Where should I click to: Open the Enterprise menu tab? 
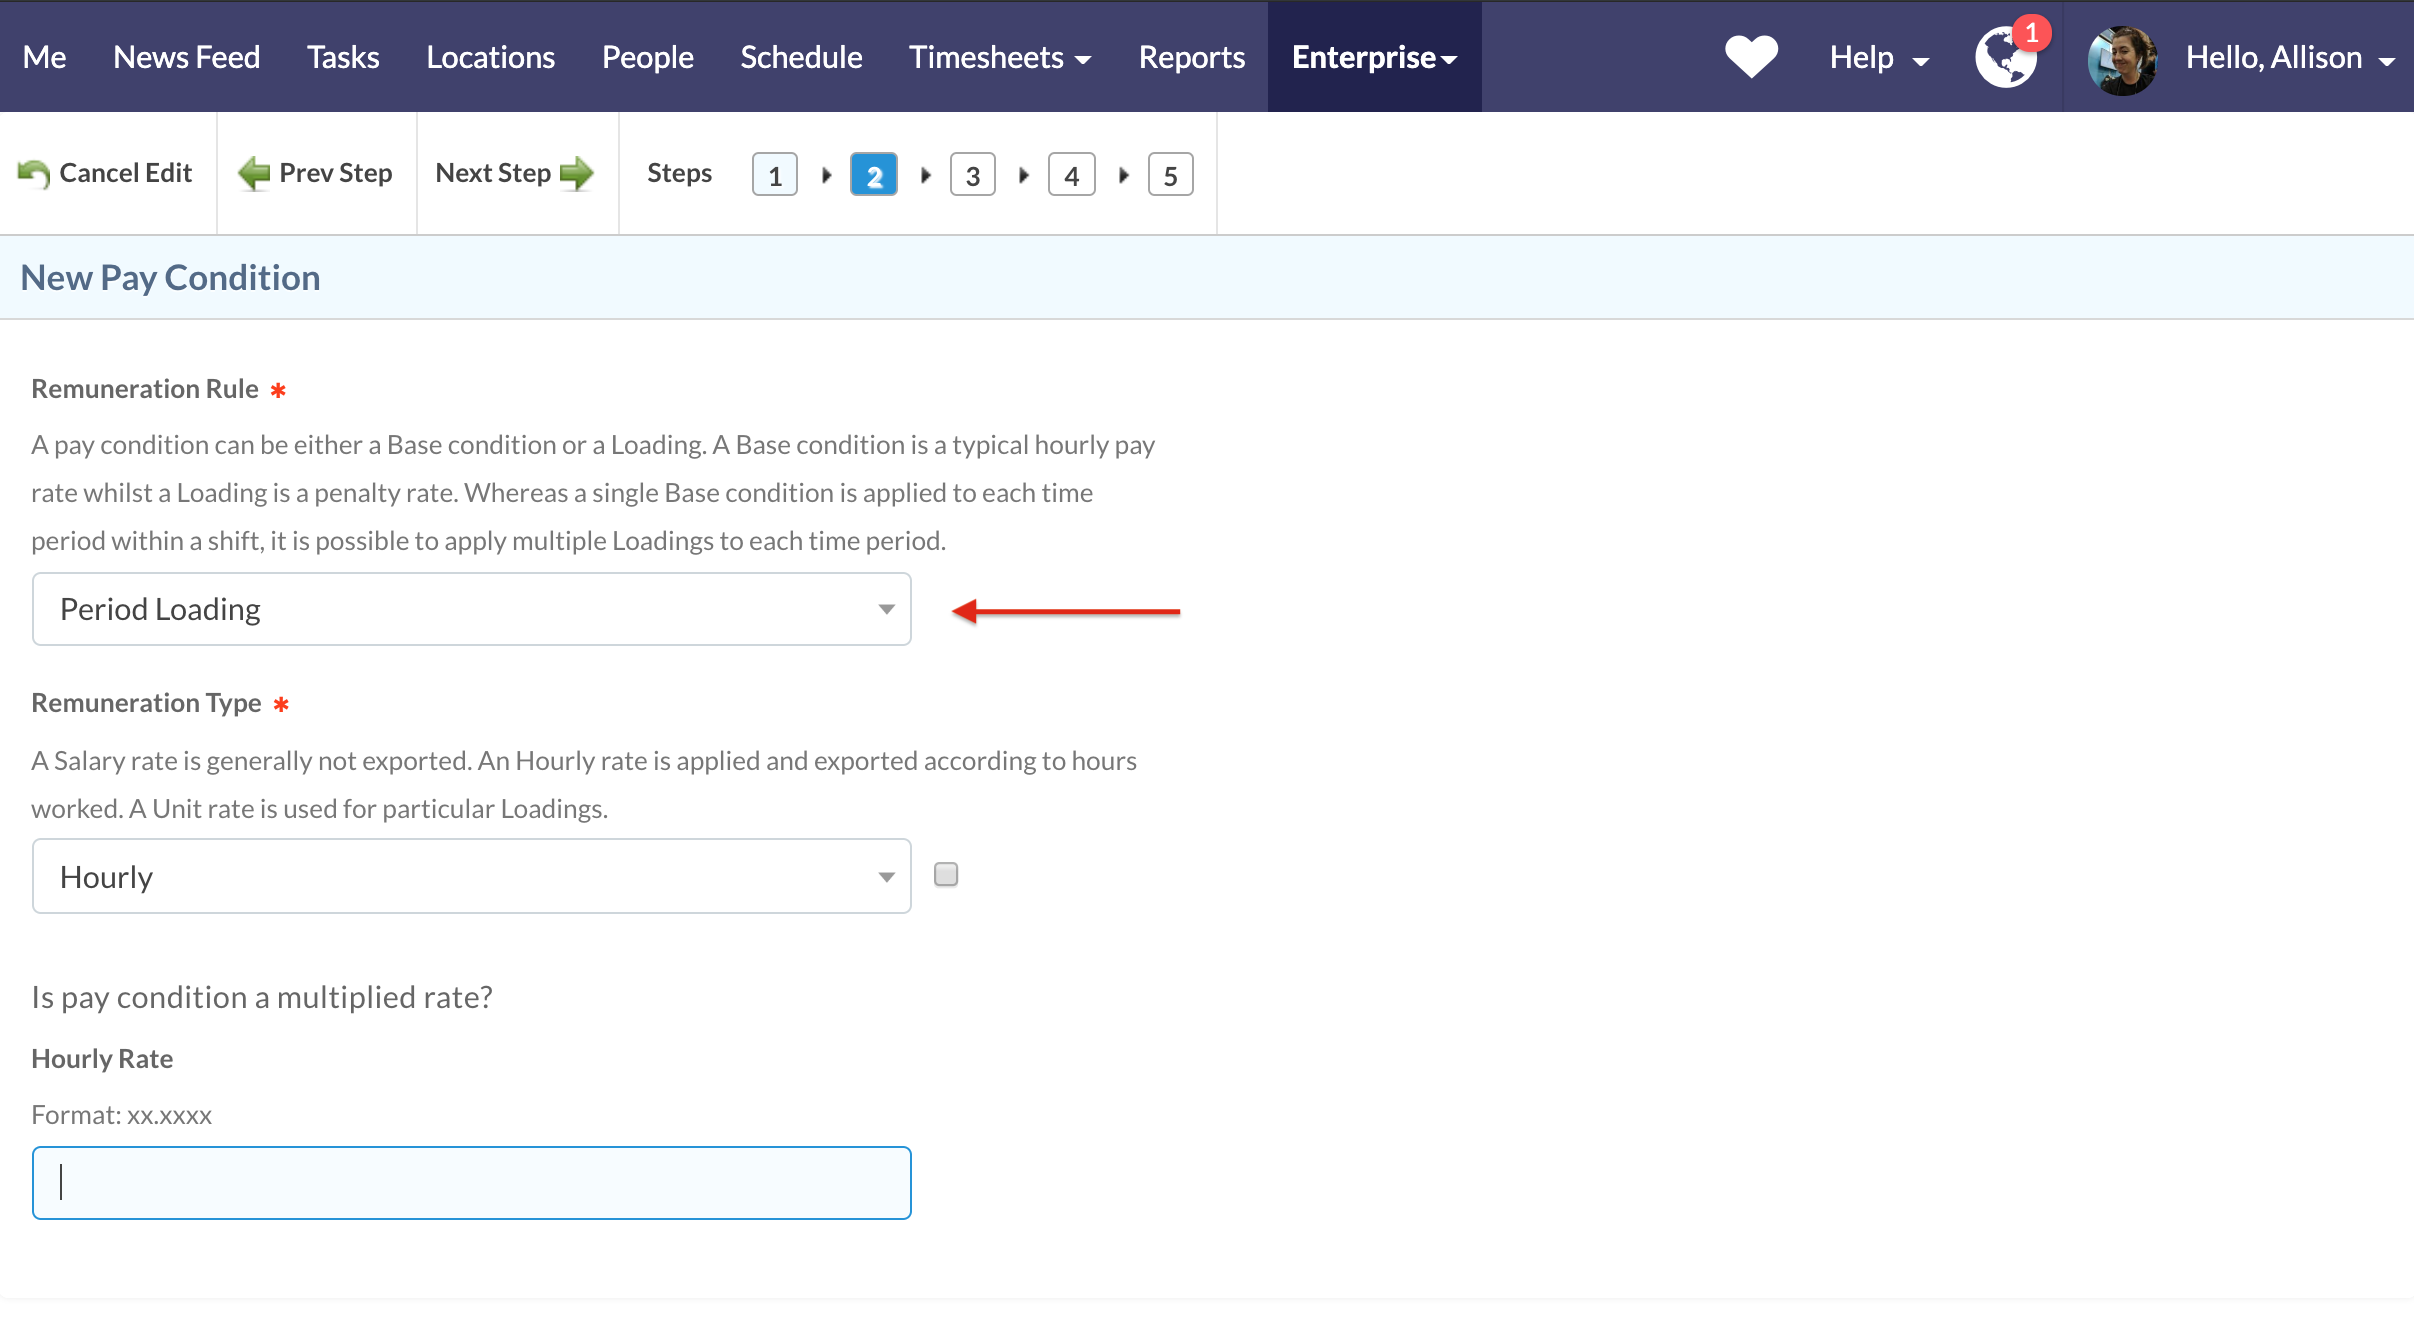(x=1374, y=58)
